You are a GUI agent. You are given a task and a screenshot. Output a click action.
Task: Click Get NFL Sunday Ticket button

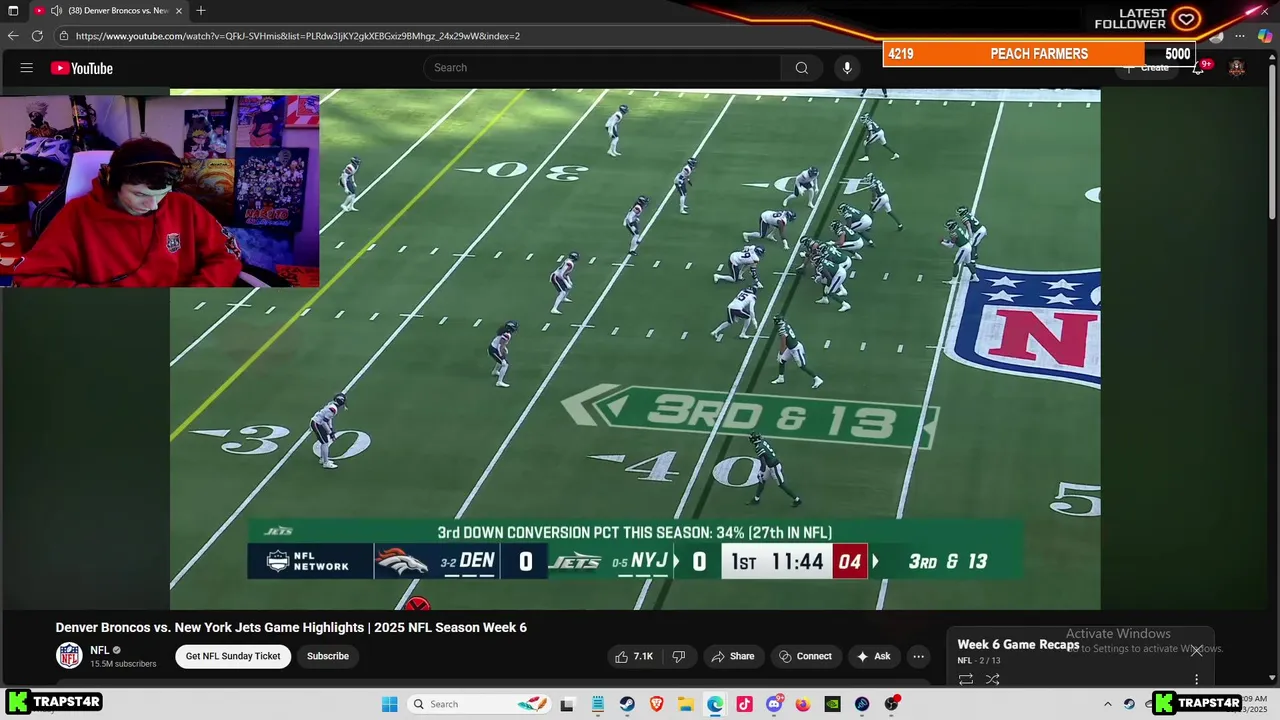[233, 656]
